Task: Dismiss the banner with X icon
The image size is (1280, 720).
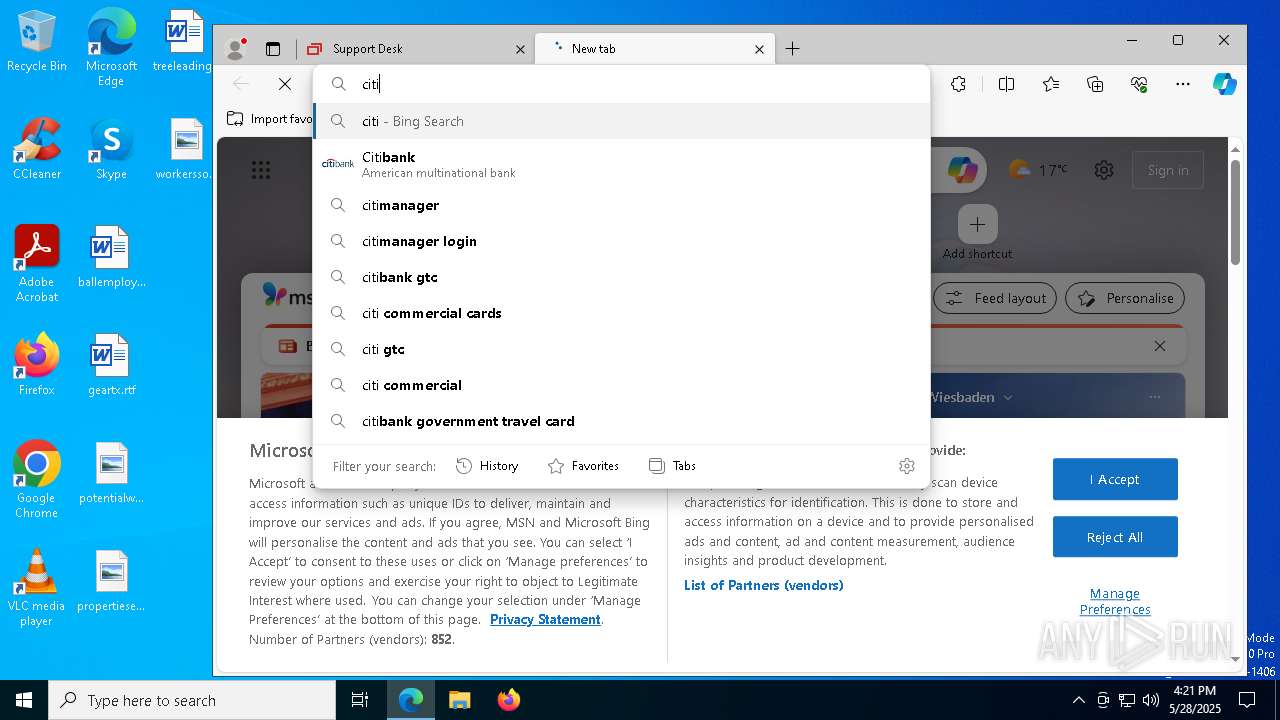Action: pyautogui.click(x=1159, y=346)
